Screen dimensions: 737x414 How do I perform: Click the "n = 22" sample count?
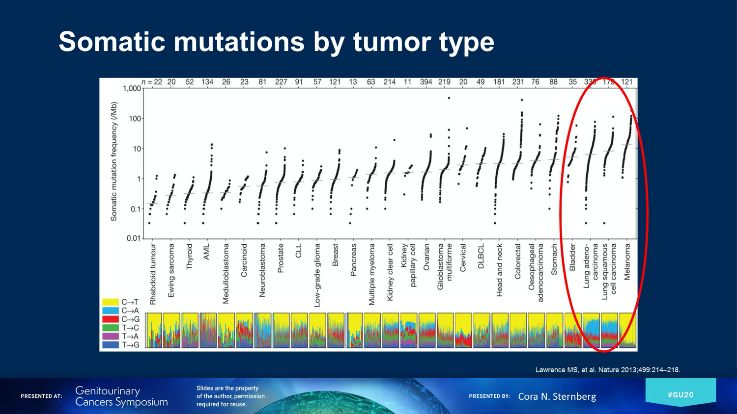pos(152,82)
